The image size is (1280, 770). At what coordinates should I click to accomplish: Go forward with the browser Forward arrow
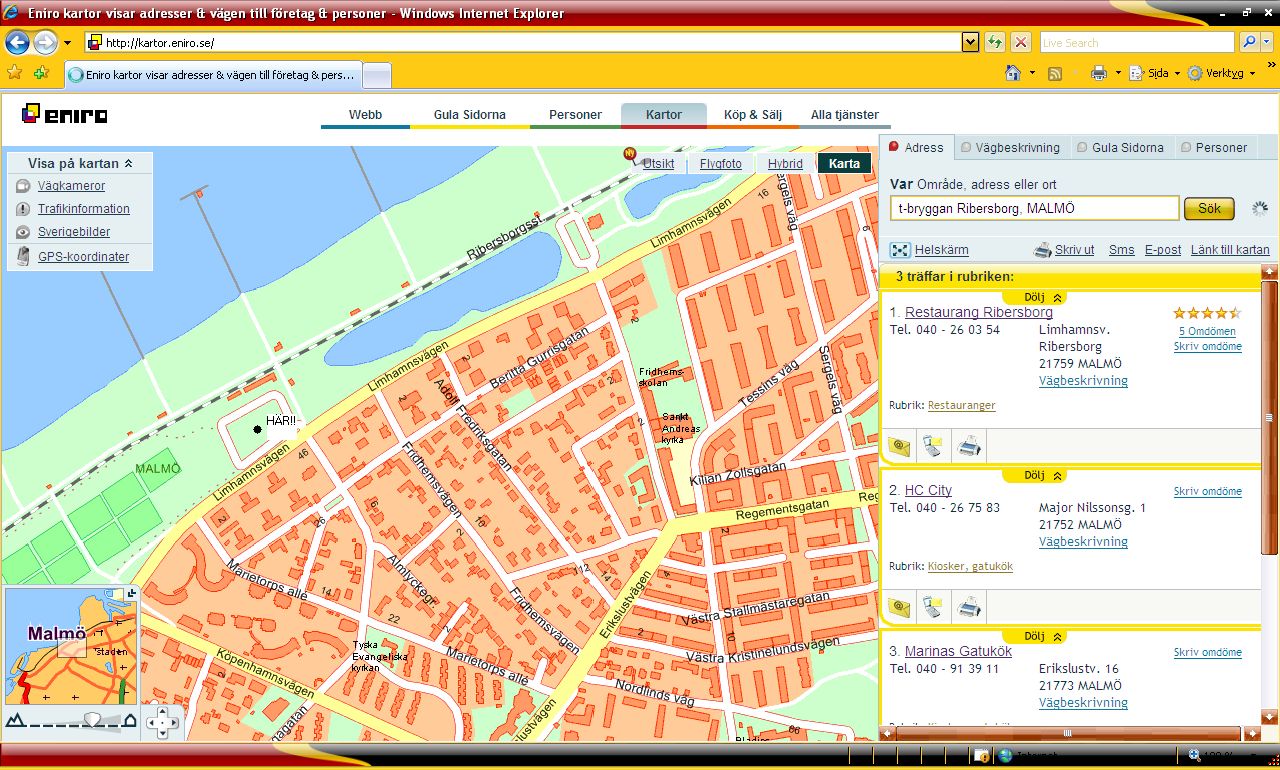coord(45,43)
